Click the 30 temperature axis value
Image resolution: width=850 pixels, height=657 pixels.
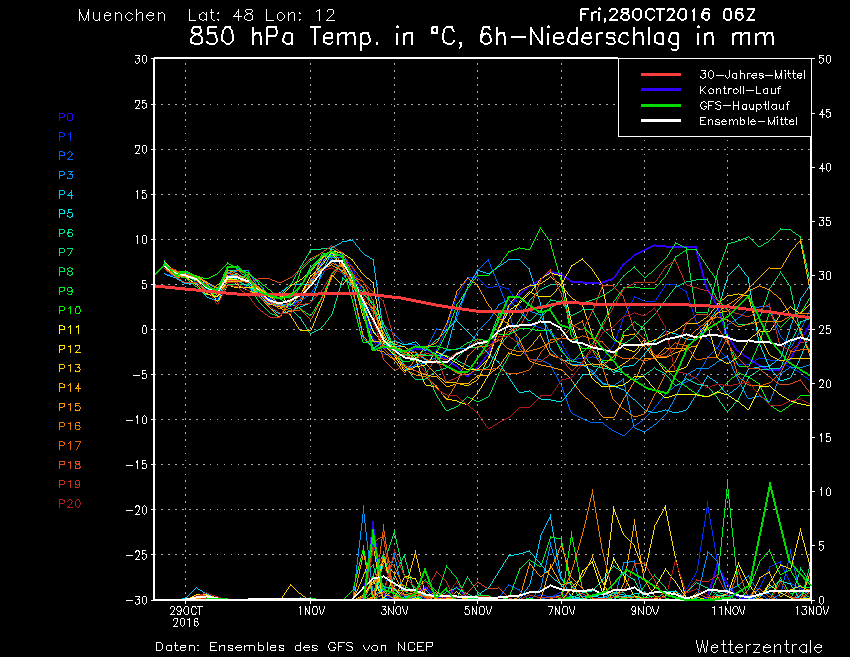point(141,59)
